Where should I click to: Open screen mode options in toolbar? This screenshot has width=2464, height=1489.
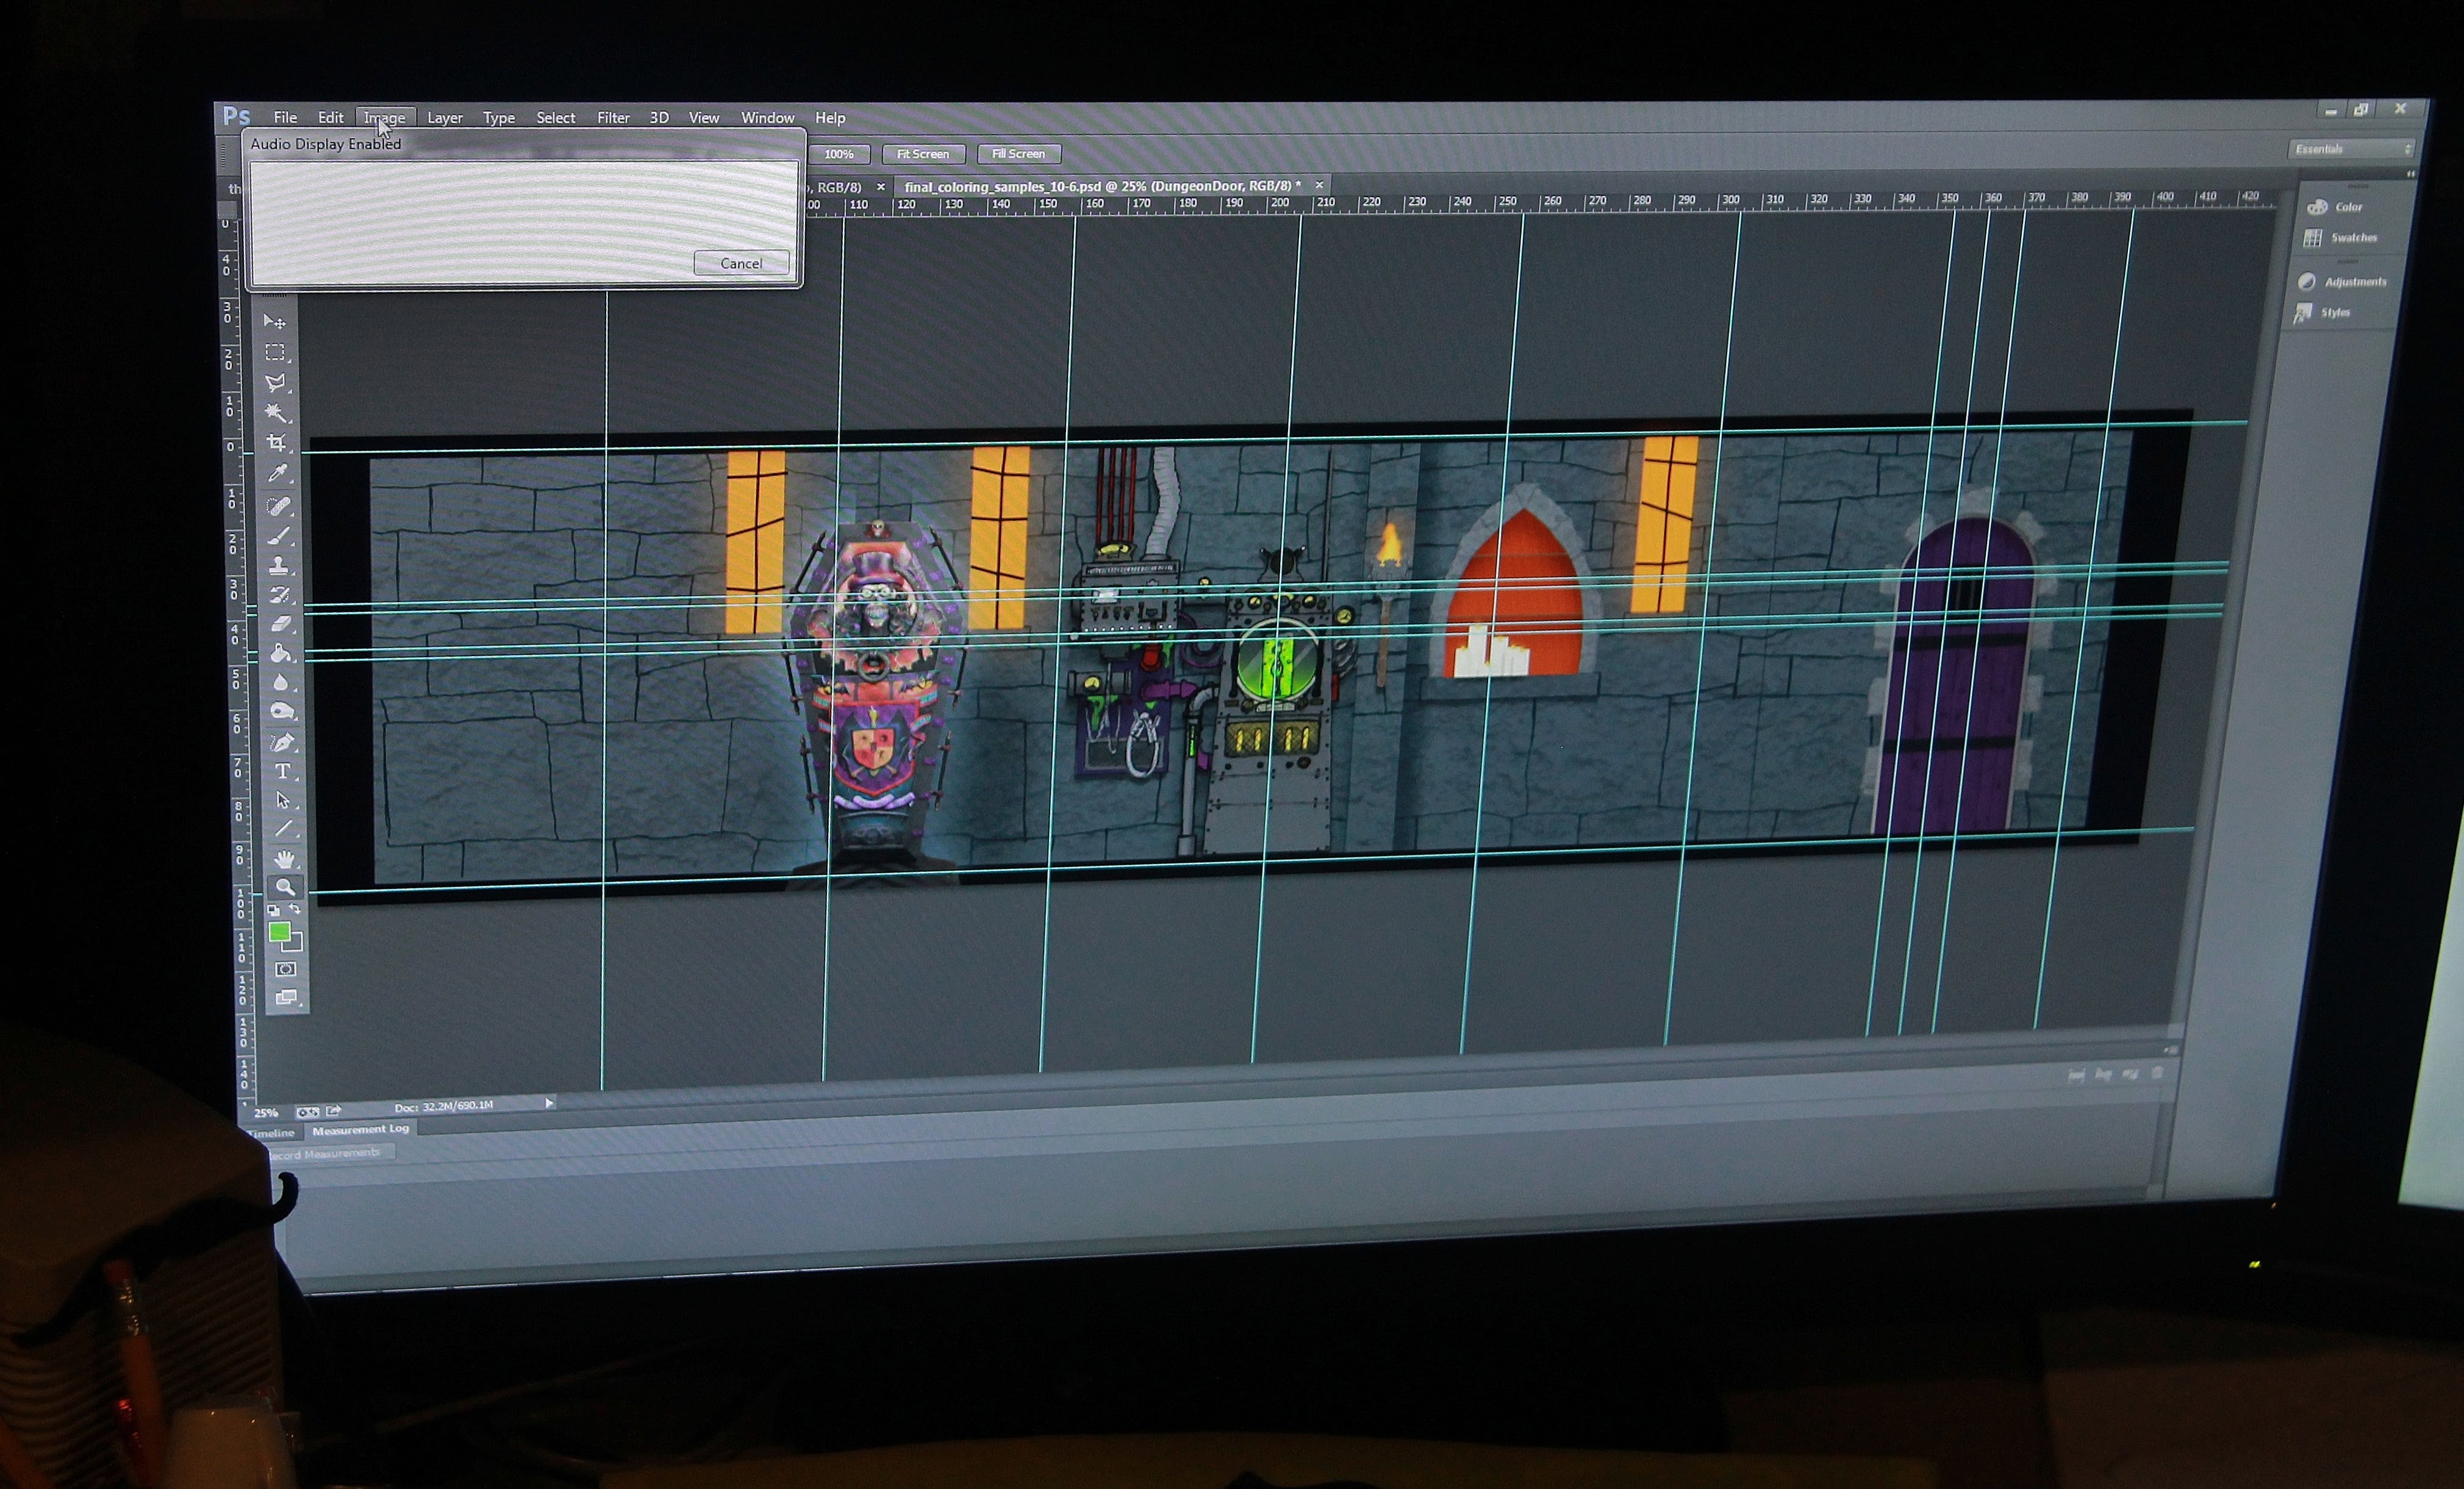click(287, 997)
